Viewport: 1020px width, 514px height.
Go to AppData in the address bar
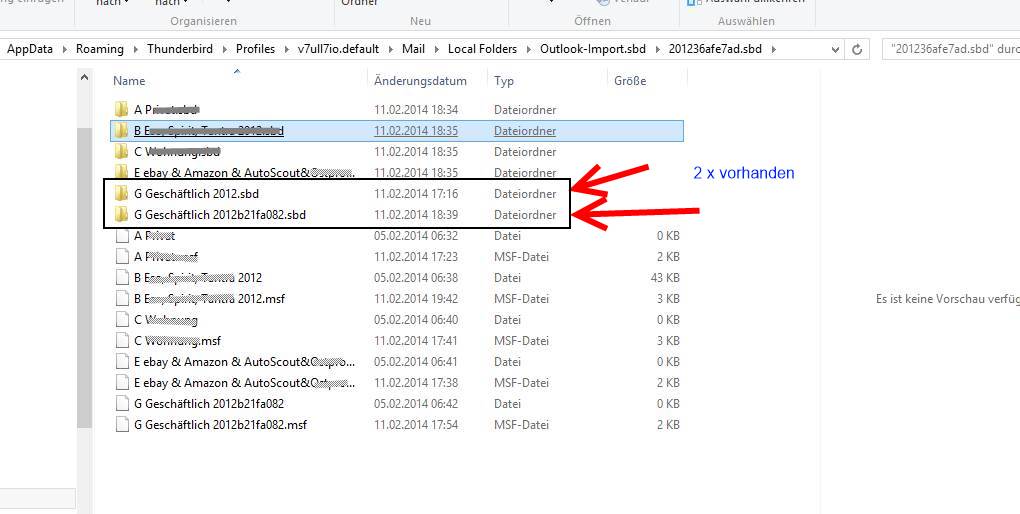click(30, 49)
